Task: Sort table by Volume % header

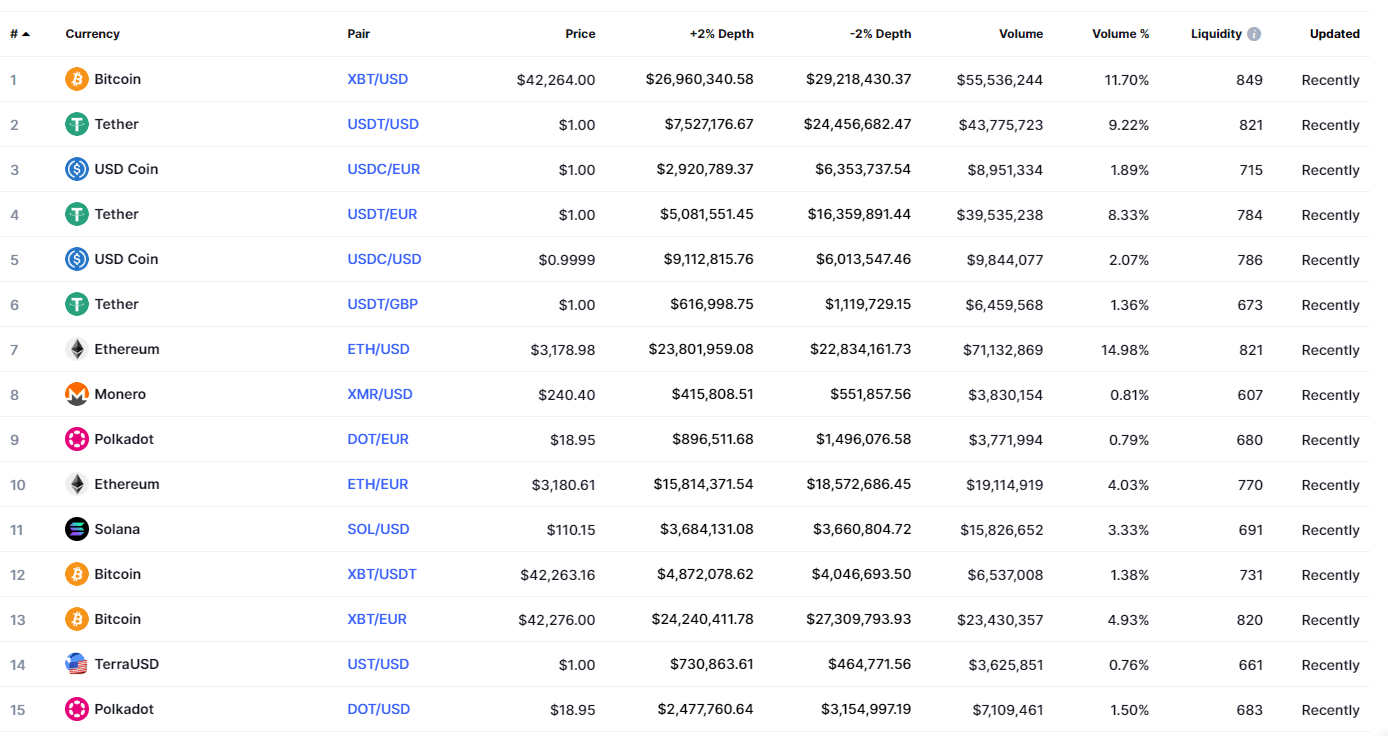Action: 1121,34
